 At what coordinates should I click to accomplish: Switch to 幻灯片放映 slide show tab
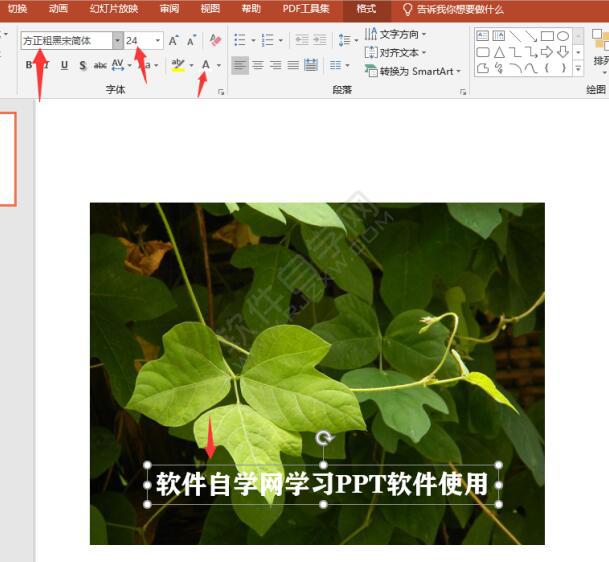click(114, 9)
